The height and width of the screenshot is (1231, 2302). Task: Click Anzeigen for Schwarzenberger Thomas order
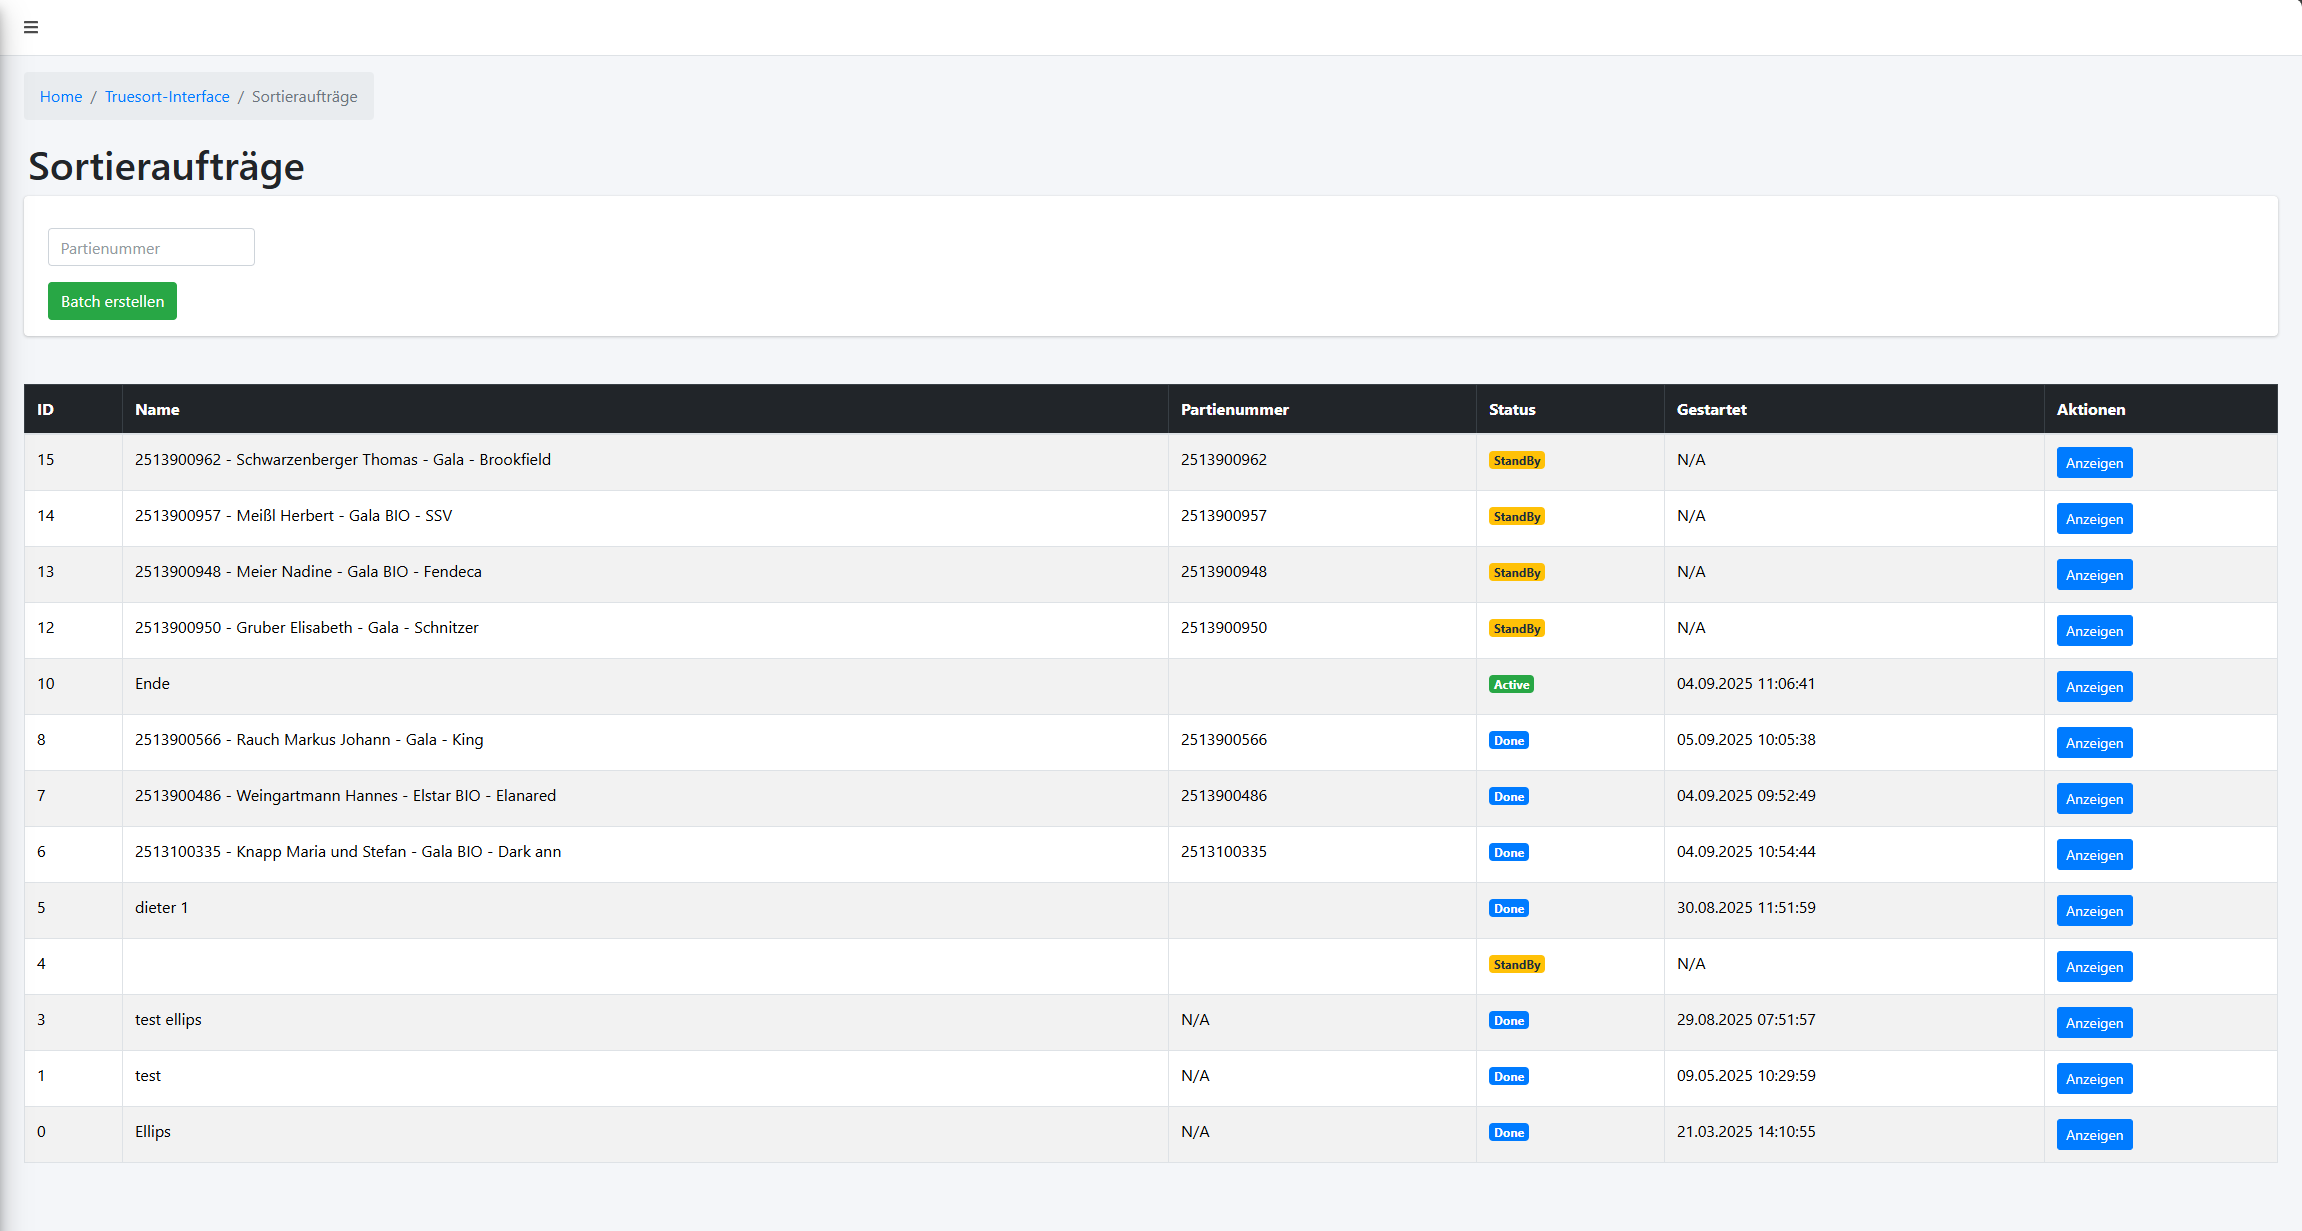tap(2094, 463)
